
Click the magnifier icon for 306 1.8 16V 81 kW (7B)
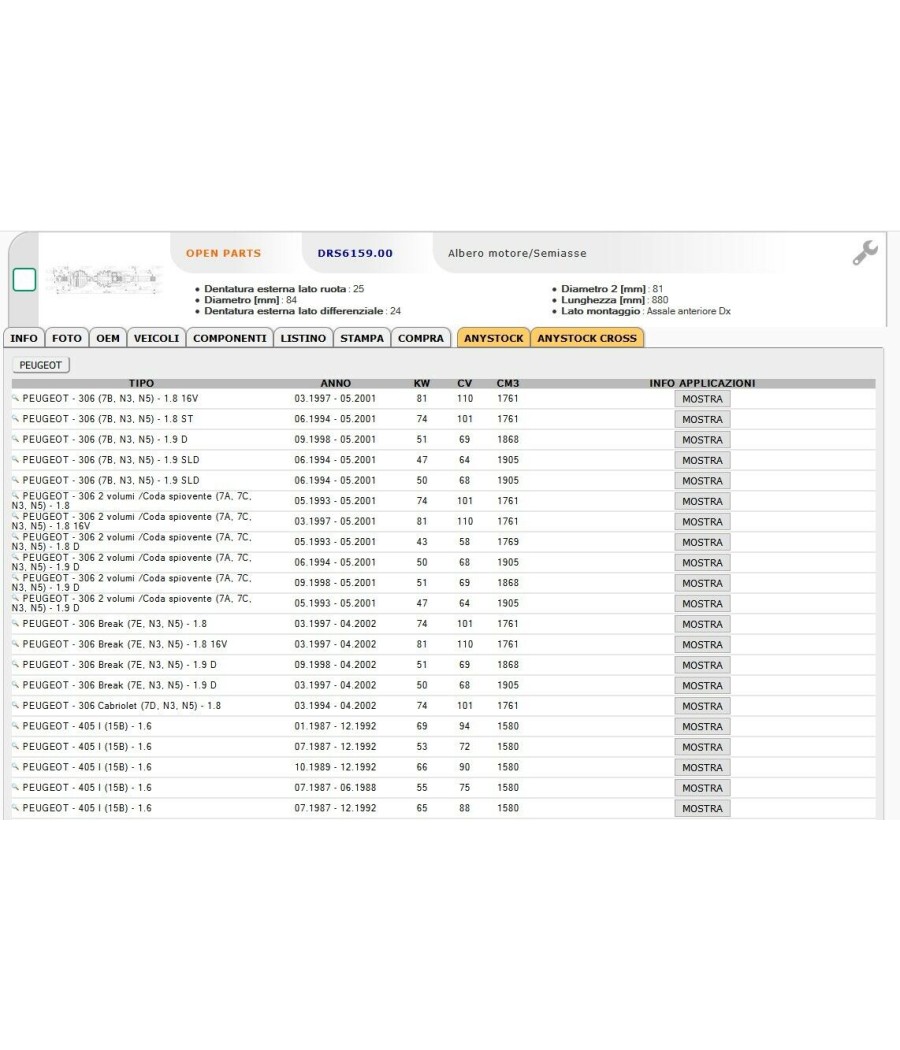pyautogui.click(x=15, y=398)
